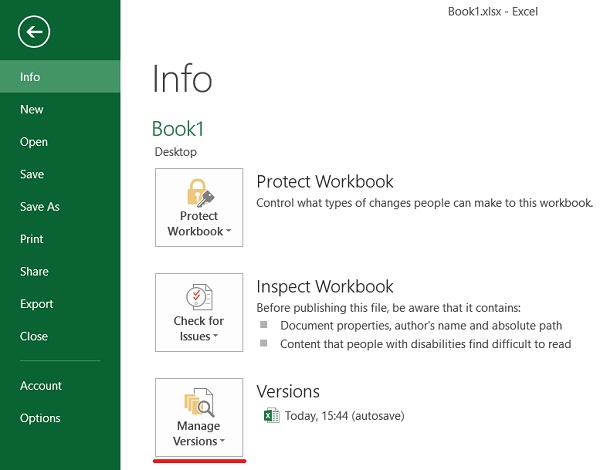Click the Protect Workbook heading

pos(325,181)
